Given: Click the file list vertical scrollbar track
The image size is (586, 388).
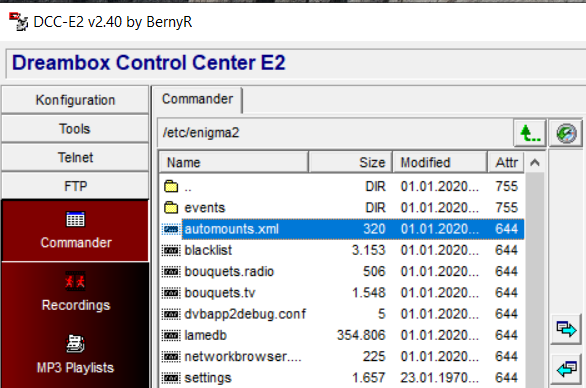Looking at the screenshot, I should click(535, 280).
